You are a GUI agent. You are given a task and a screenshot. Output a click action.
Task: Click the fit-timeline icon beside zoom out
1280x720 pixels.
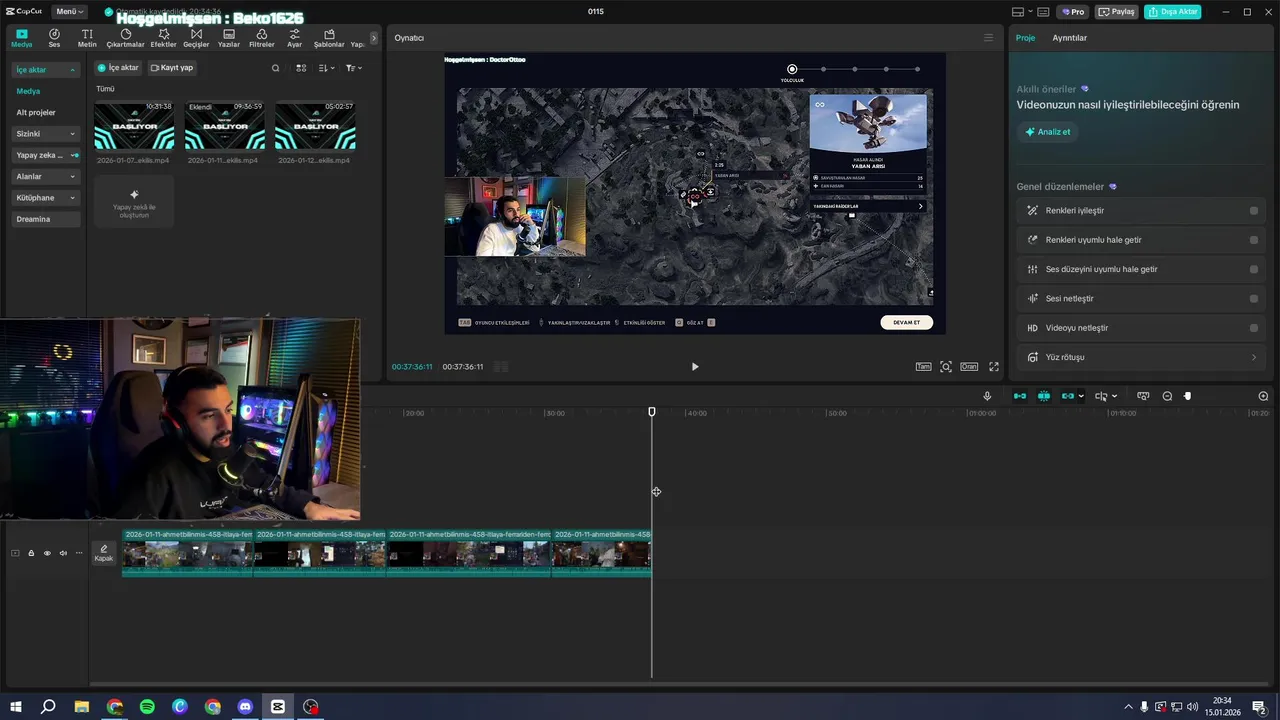1143,396
